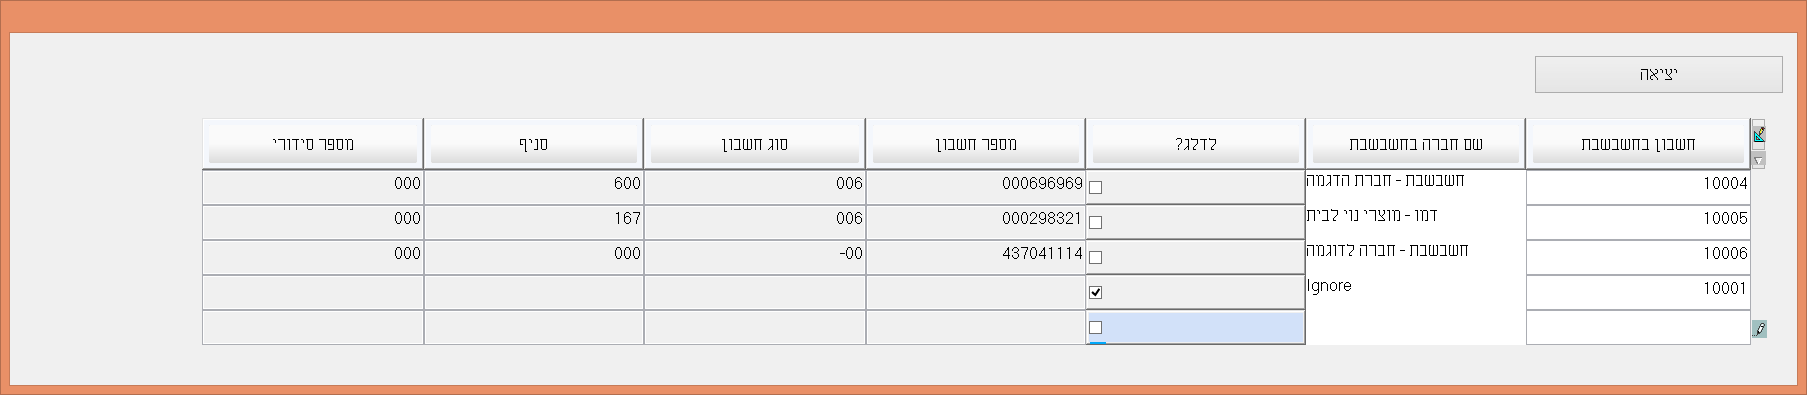The width and height of the screenshot is (1807, 395).
Task: Click the מספר סידורי column header
Action: tap(312, 144)
